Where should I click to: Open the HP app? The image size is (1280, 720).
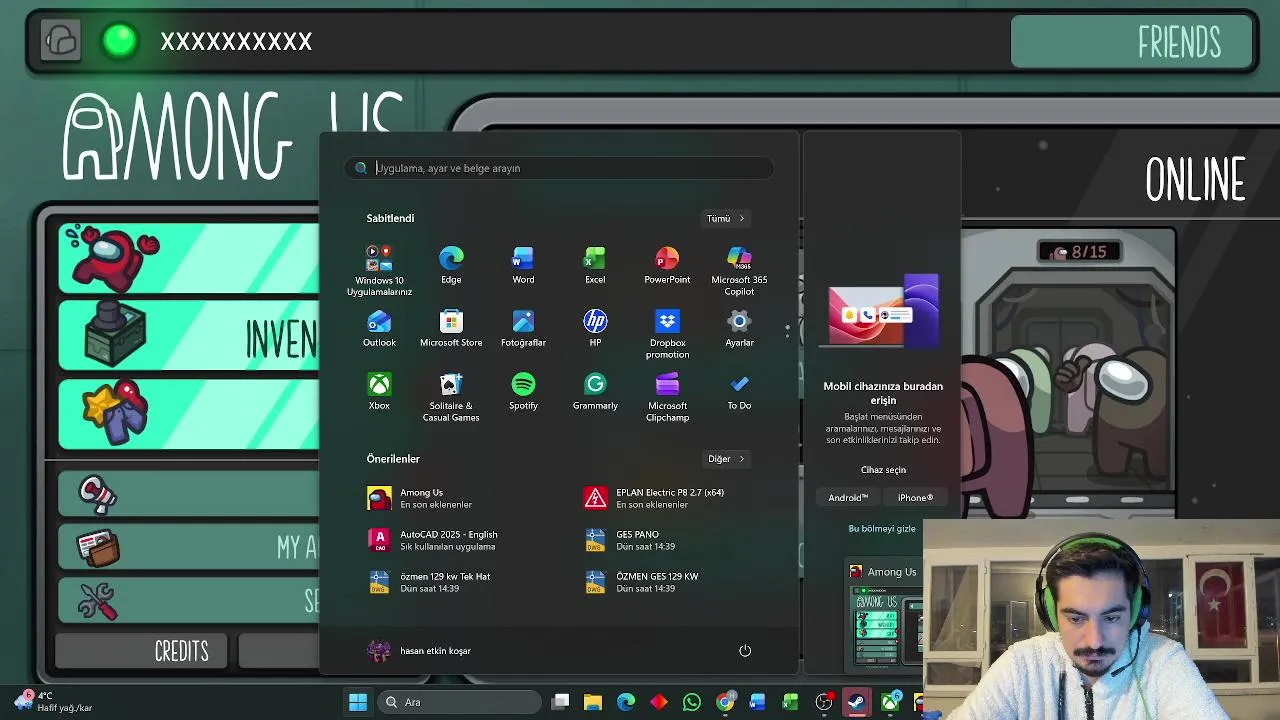(x=595, y=328)
